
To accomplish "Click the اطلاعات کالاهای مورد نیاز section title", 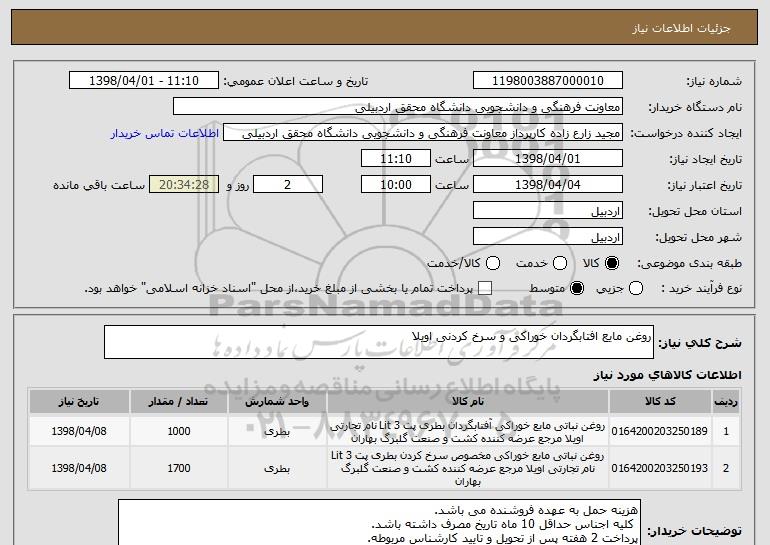I will [667, 375].
